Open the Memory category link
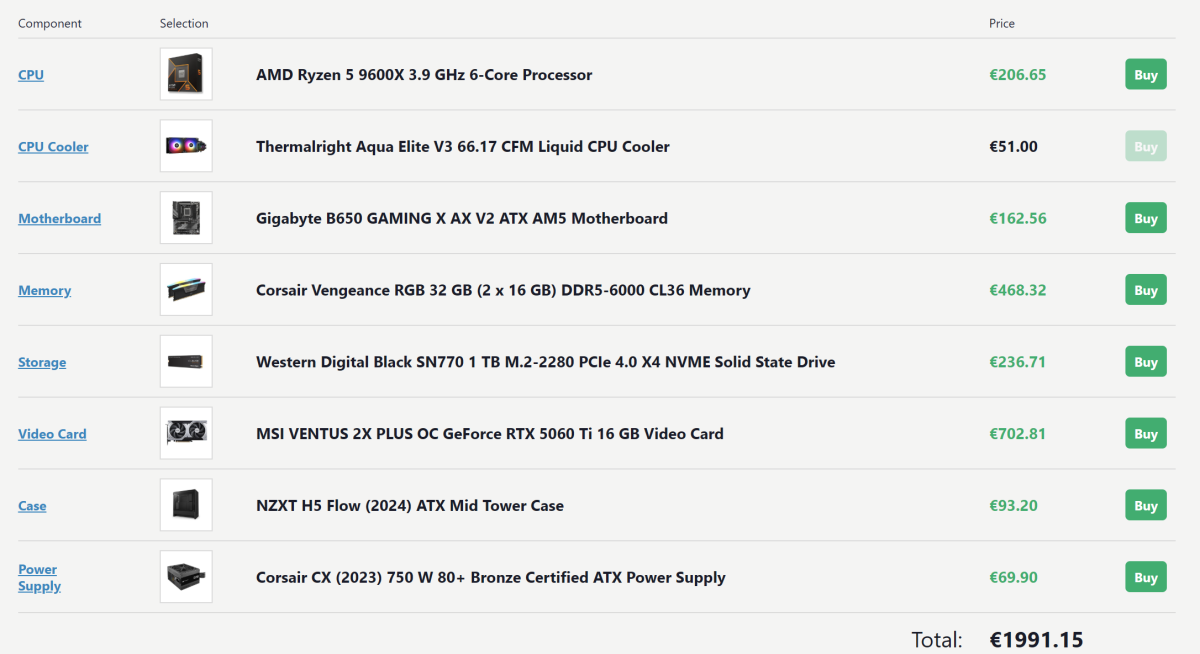The width and height of the screenshot is (1200, 654). point(44,291)
